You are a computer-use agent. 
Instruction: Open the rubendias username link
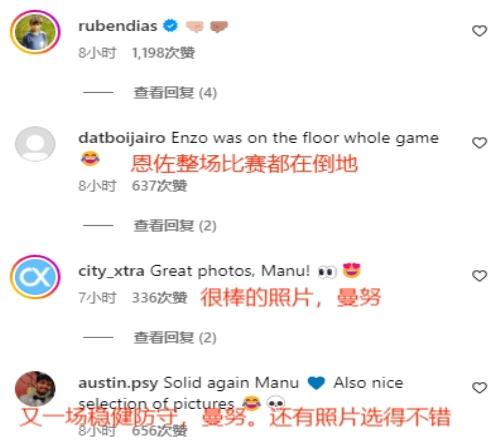pyautogui.click(x=118, y=26)
